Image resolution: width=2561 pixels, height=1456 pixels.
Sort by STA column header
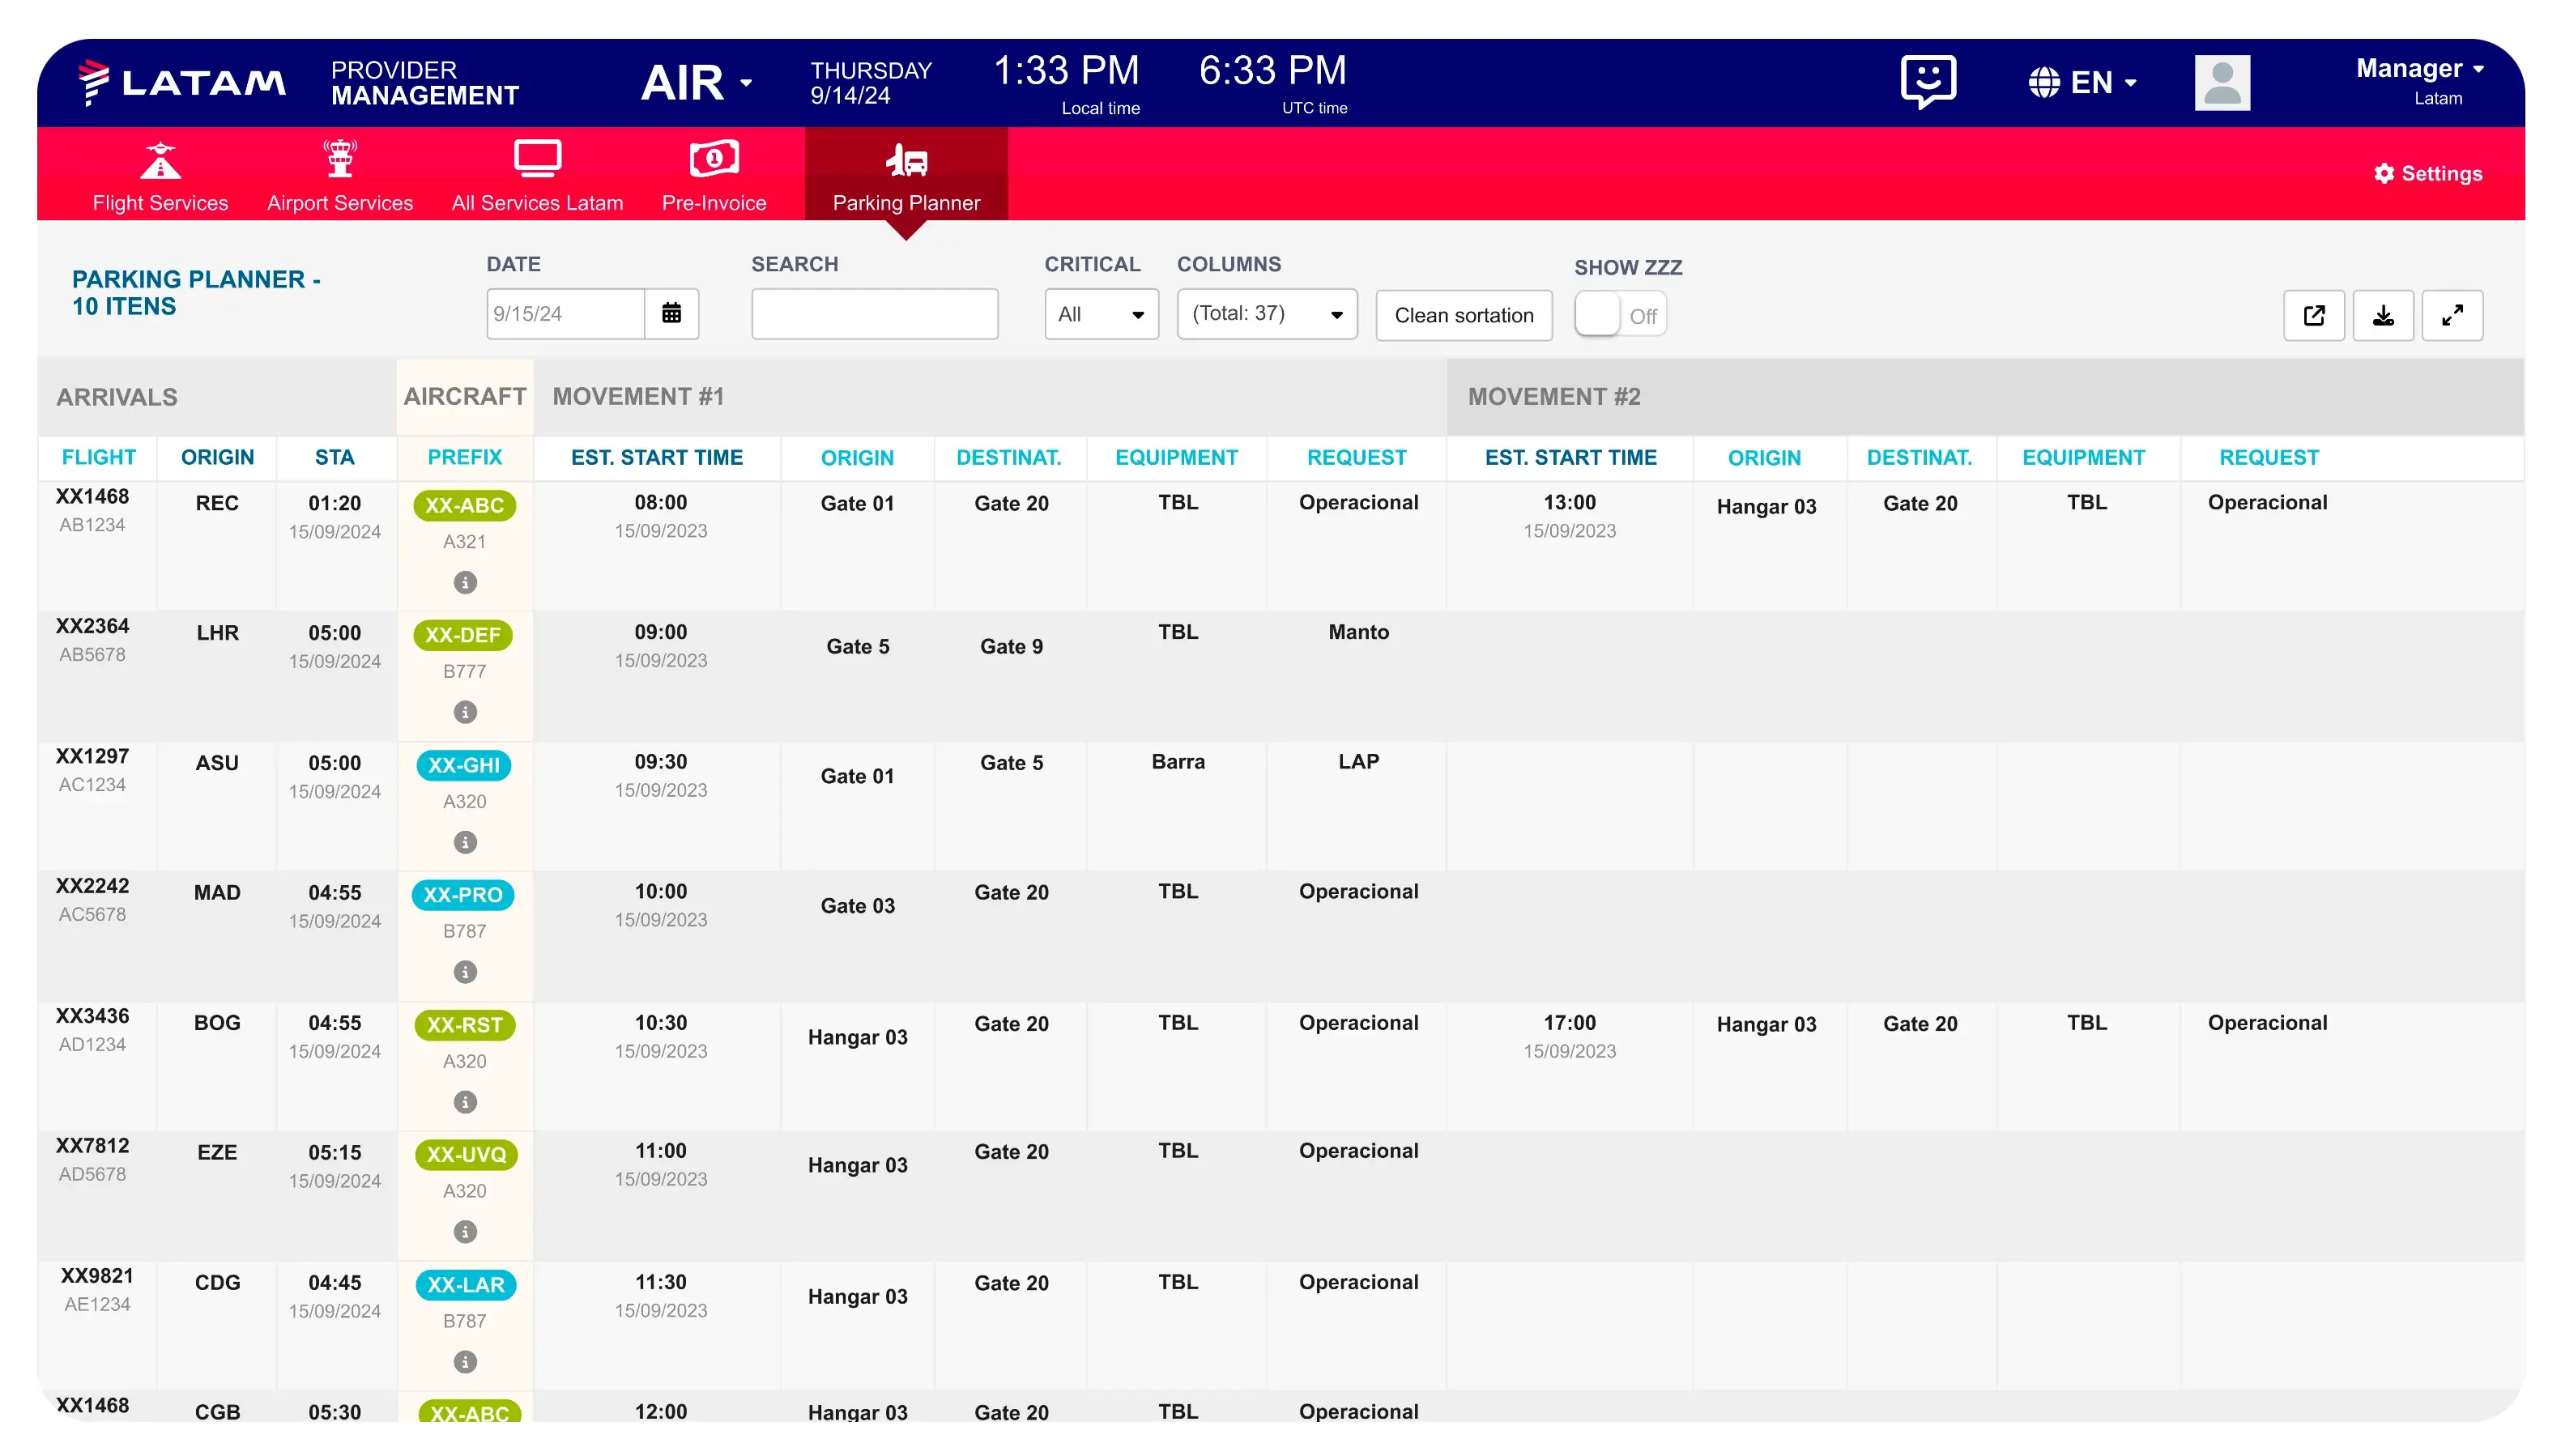[x=334, y=457]
